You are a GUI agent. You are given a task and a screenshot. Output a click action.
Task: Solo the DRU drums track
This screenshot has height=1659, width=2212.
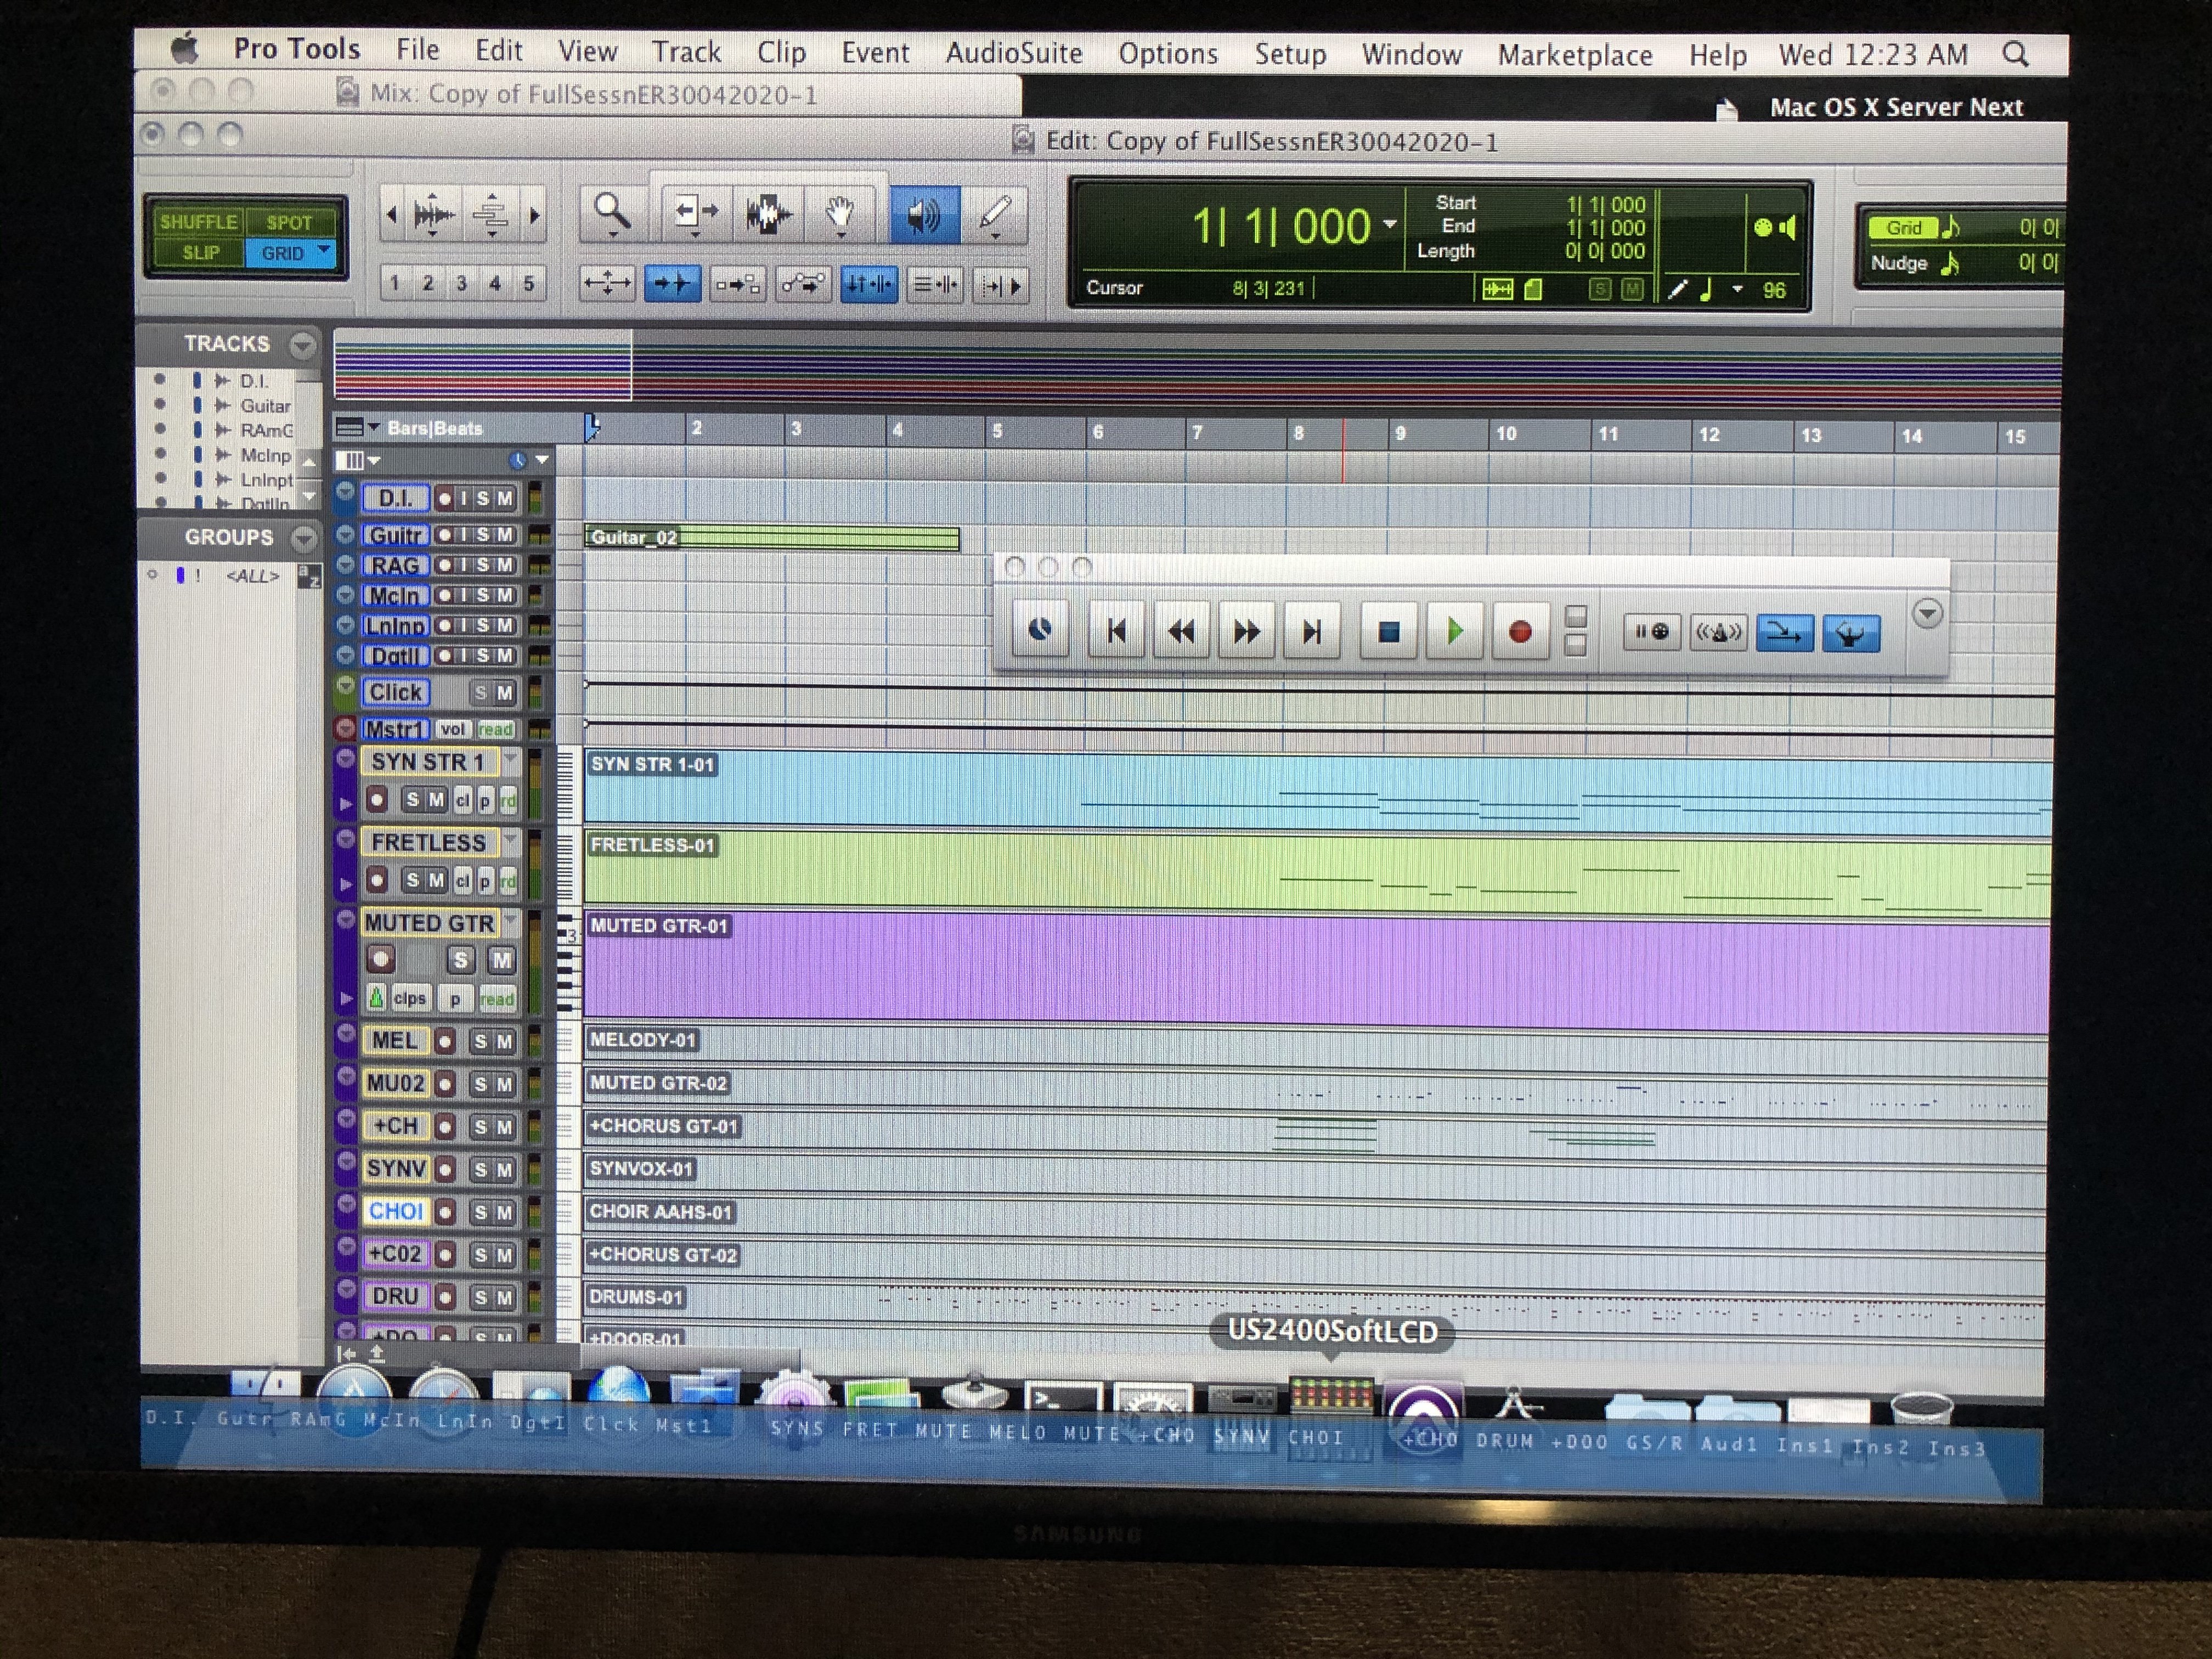point(481,1297)
